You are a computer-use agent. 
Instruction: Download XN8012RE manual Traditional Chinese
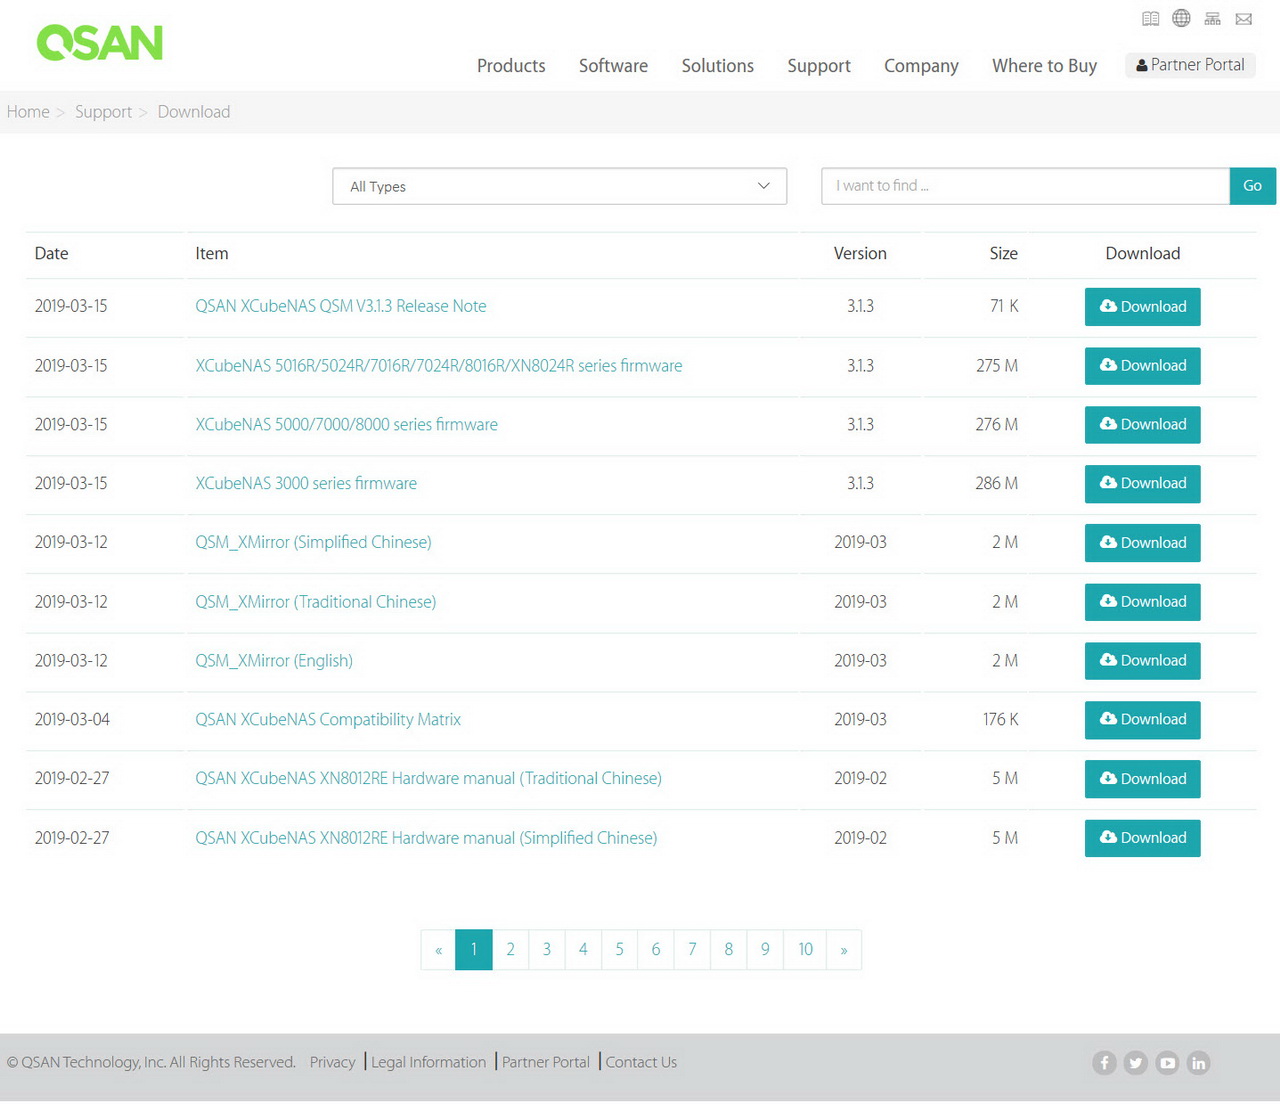tap(1143, 779)
